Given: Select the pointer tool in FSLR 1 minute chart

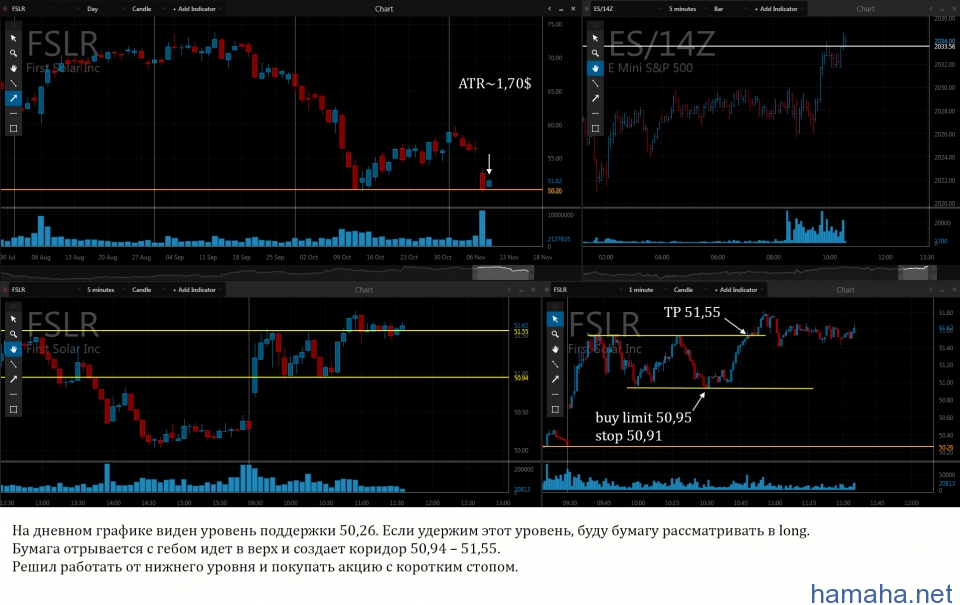Looking at the screenshot, I should click(555, 319).
